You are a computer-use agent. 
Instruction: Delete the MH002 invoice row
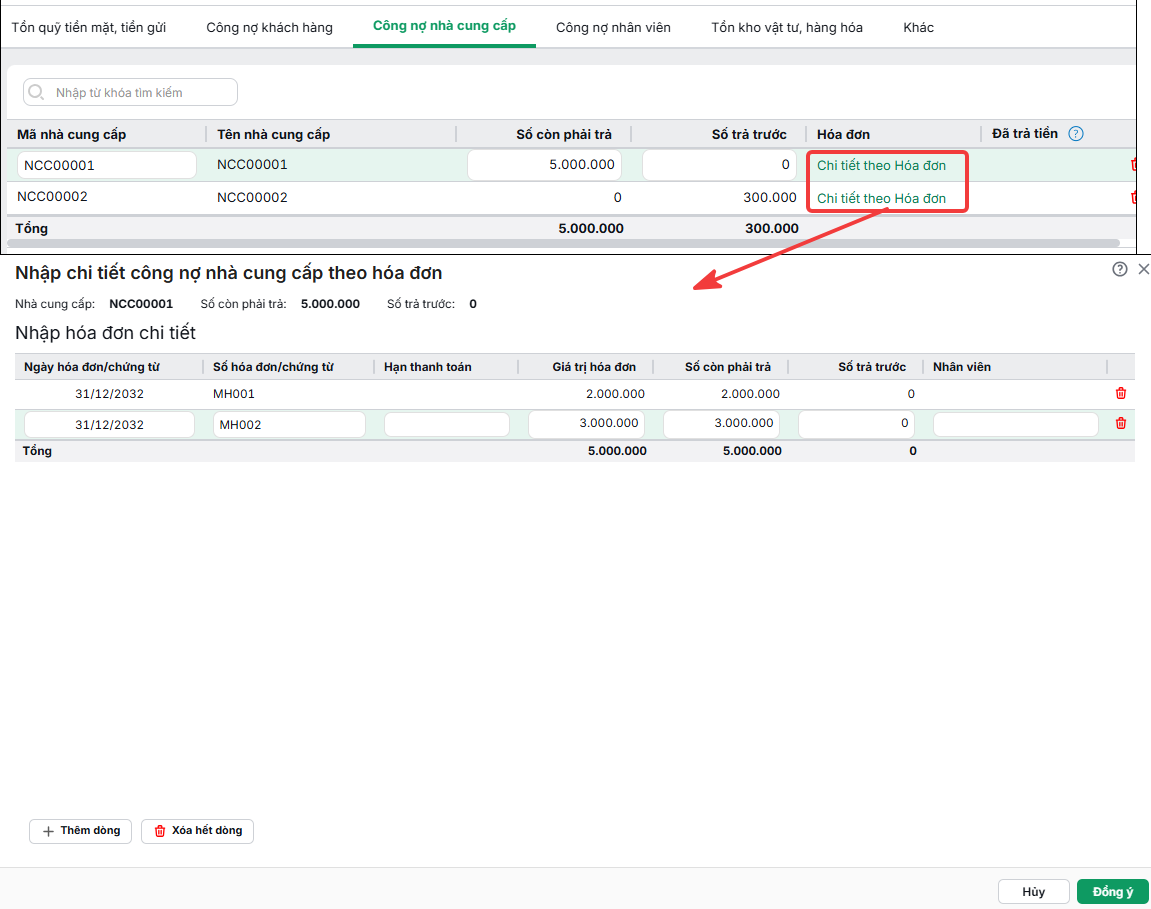pos(1120,424)
